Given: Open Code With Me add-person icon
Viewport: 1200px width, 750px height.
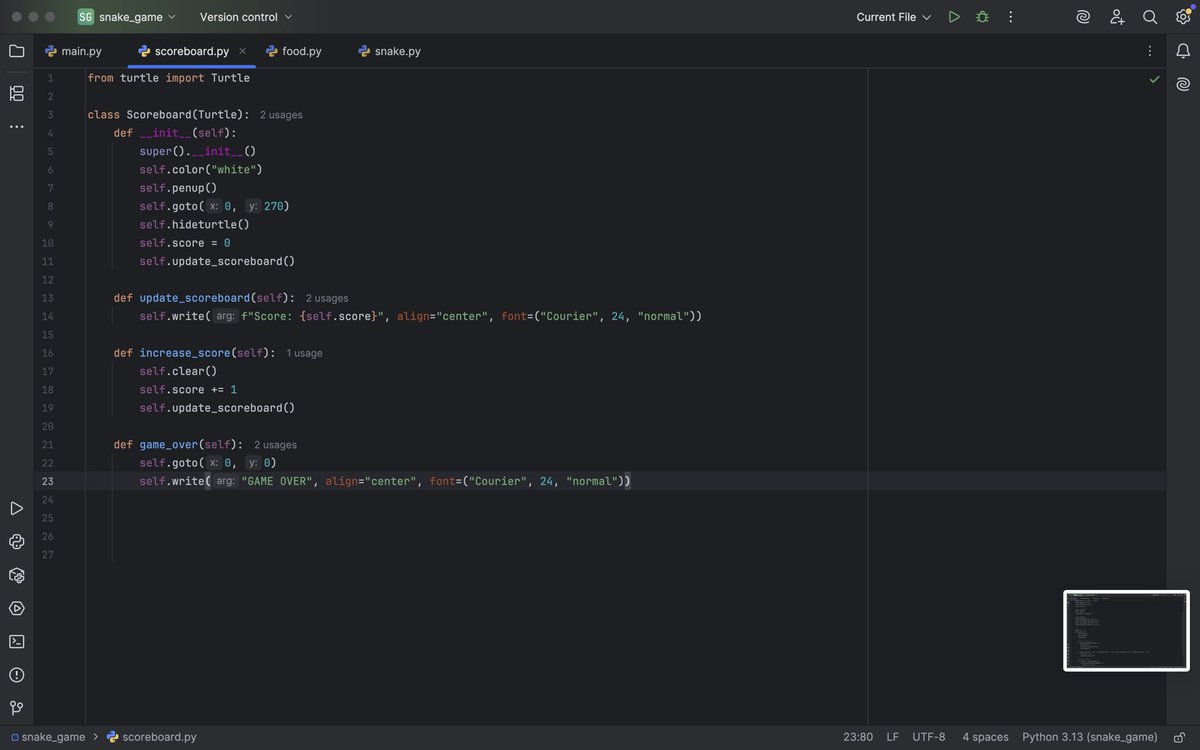Looking at the screenshot, I should 1117,17.
